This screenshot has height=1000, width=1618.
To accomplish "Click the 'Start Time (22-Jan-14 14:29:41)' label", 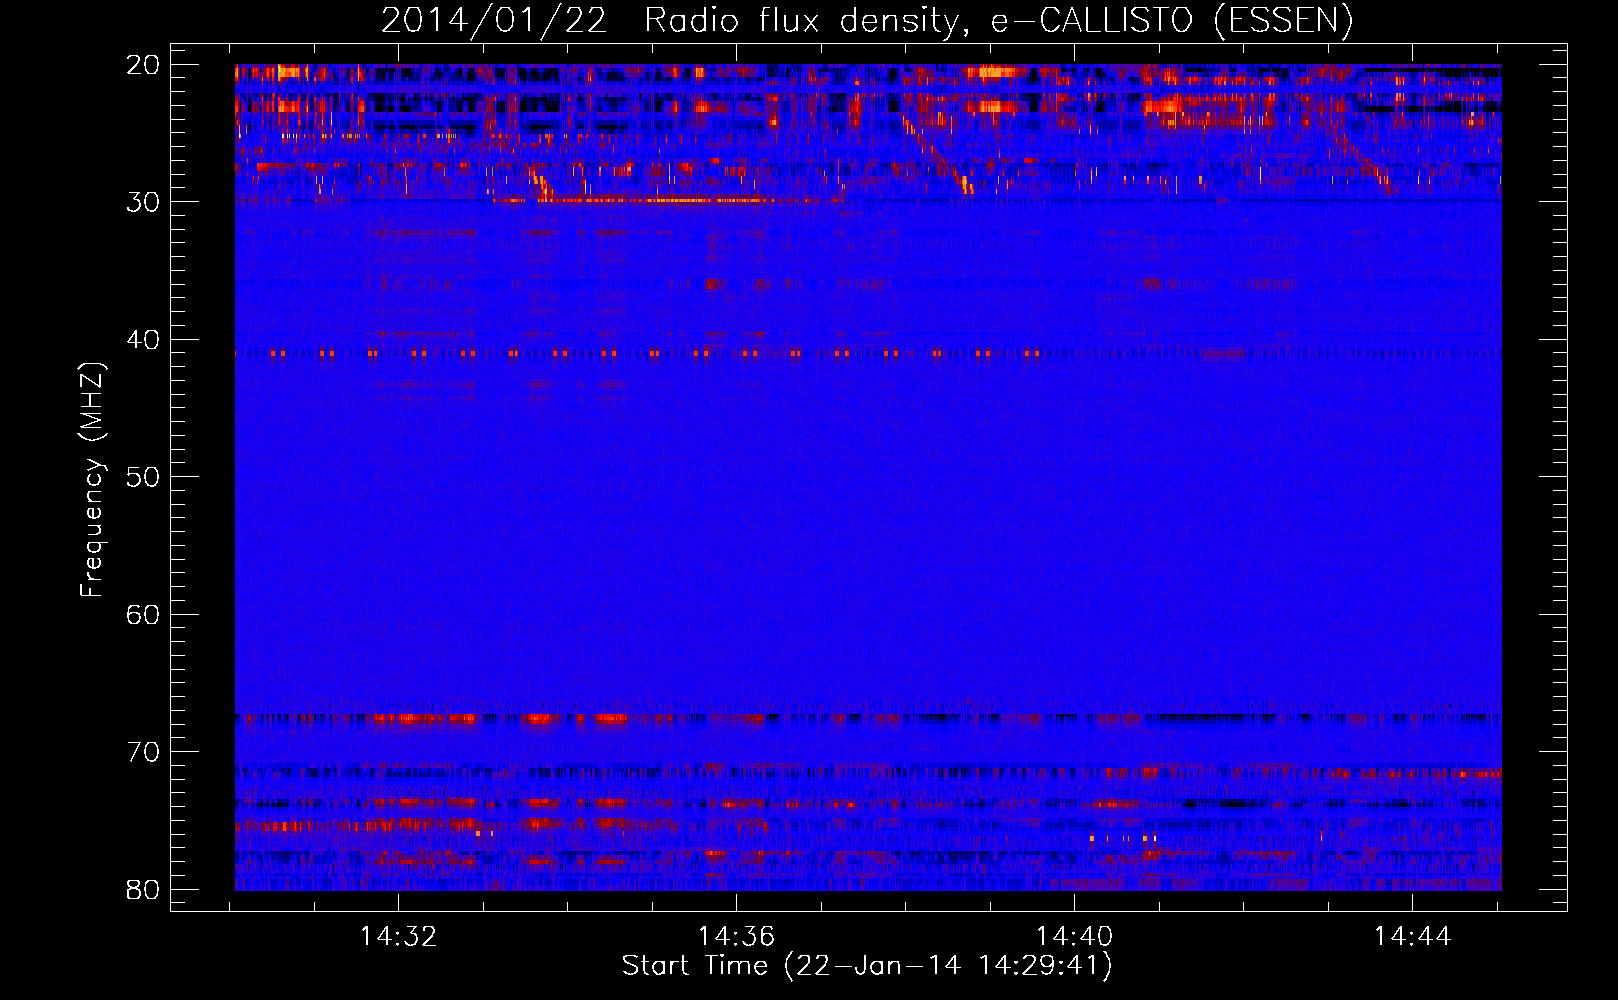I will (x=867, y=966).
